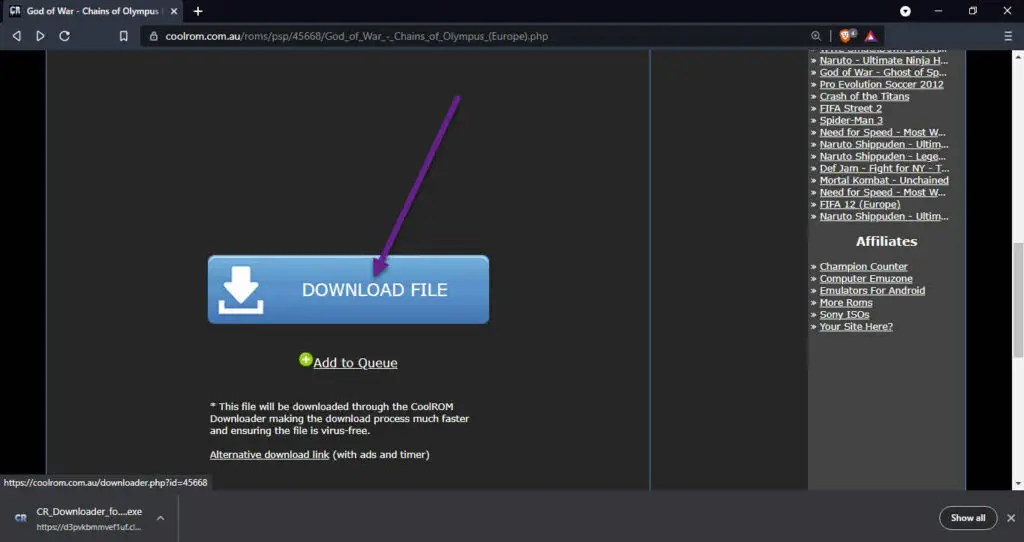Click the CR file icon in downloads bar
Viewport: 1024px width, 542px height.
click(21, 518)
